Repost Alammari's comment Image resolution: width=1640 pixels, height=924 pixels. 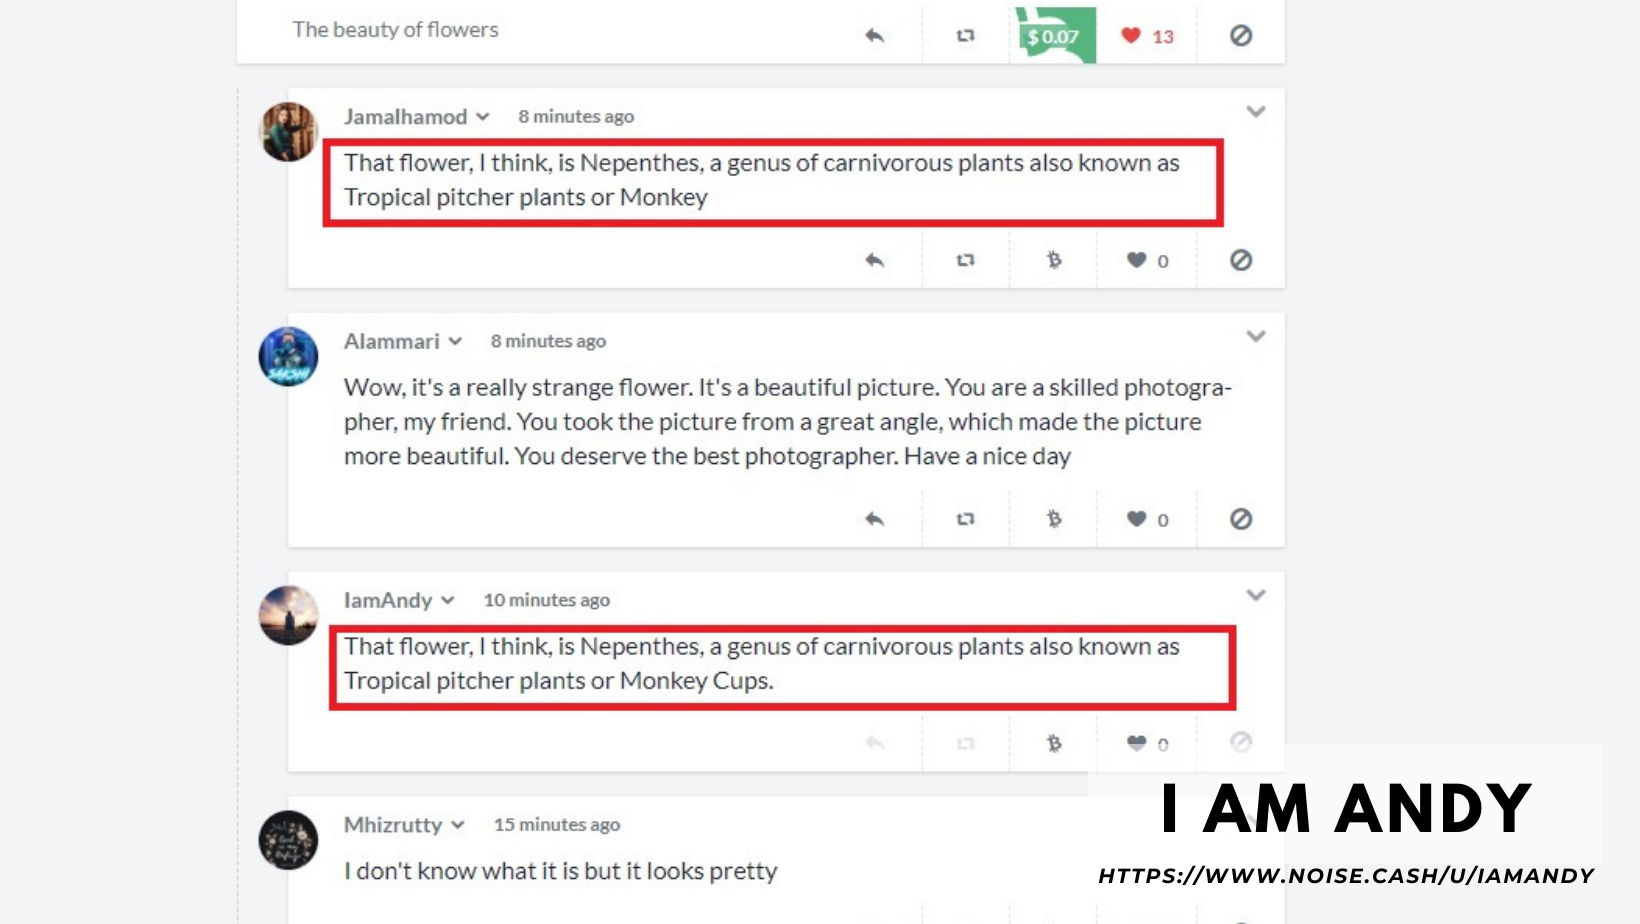pyautogui.click(x=965, y=519)
